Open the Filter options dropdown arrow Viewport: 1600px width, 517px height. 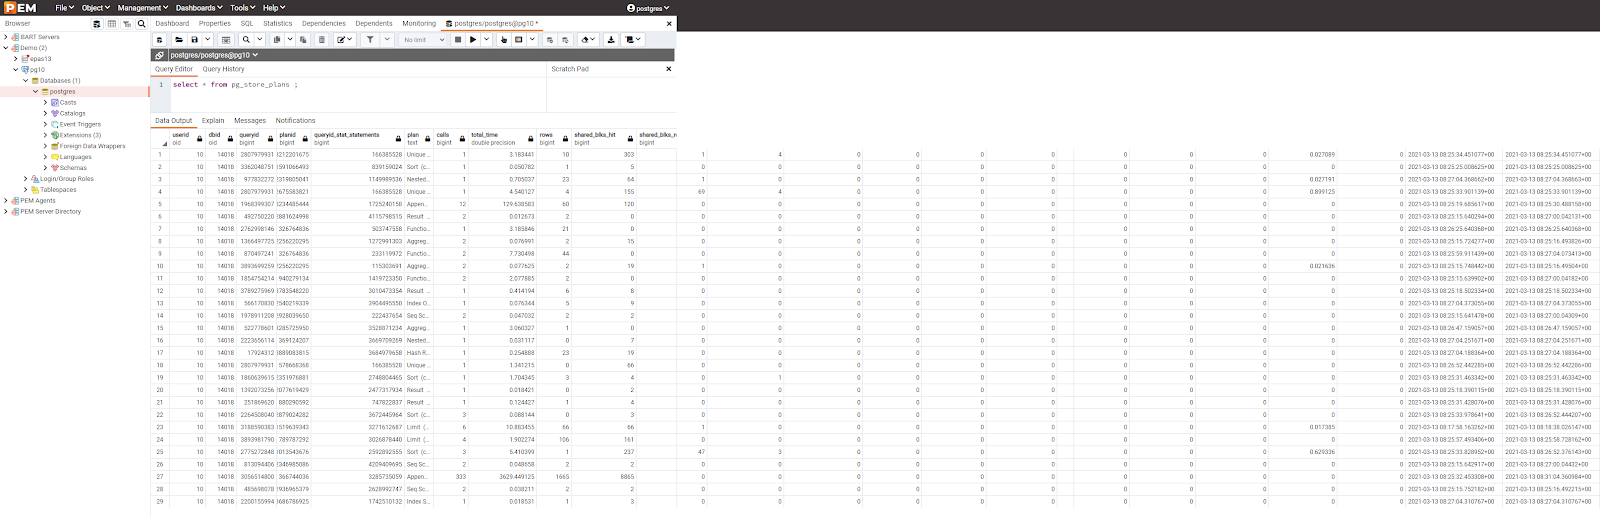pyautogui.click(x=387, y=40)
